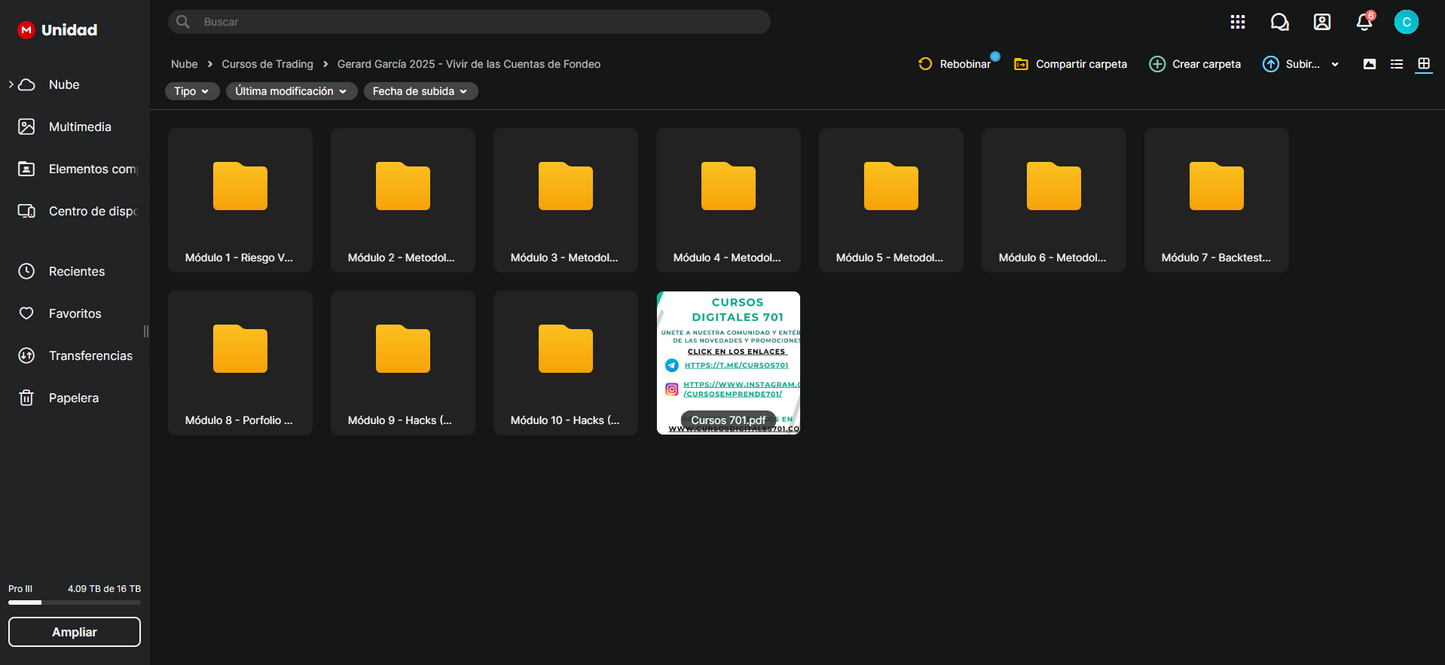The height and width of the screenshot is (665, 1445).
Task: Switch to list view icon
Action: (x=1397, y=64)
